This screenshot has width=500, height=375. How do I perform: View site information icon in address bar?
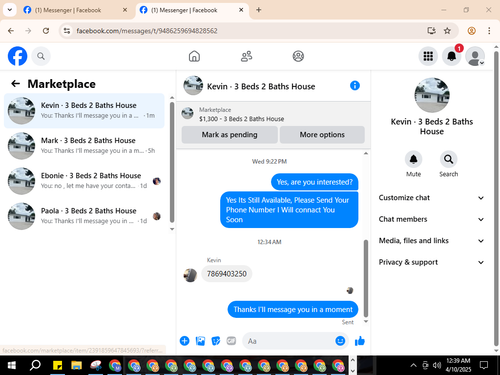(67, 31)
